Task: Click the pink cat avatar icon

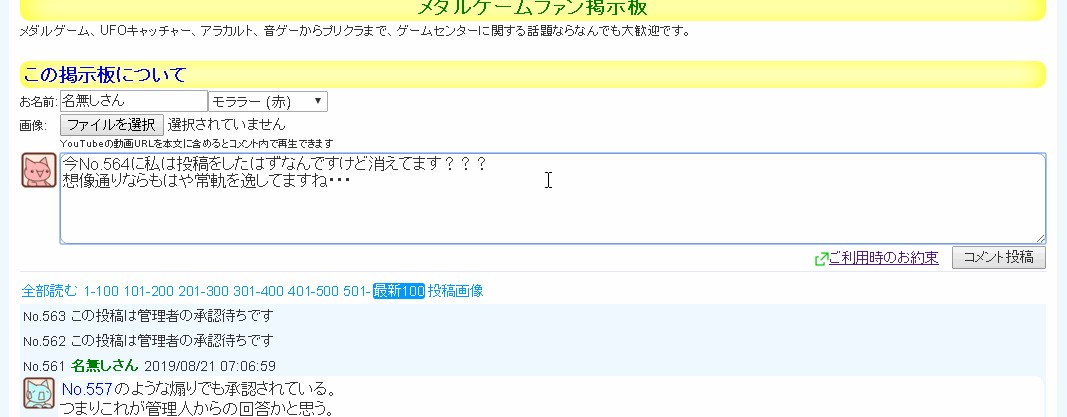Action: [x=39, y=171]
